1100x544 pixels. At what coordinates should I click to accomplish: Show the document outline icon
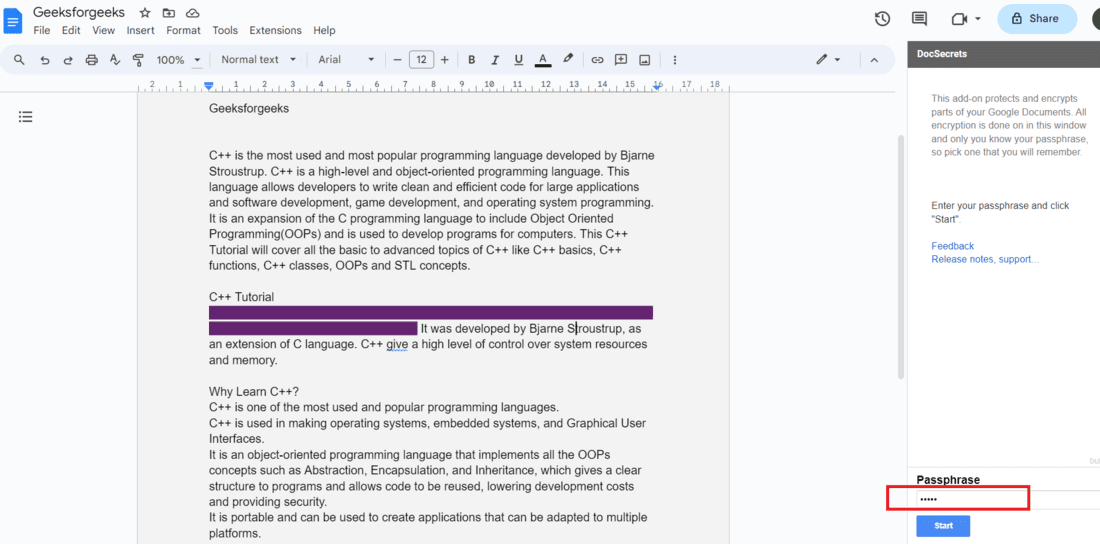[25, 117]
